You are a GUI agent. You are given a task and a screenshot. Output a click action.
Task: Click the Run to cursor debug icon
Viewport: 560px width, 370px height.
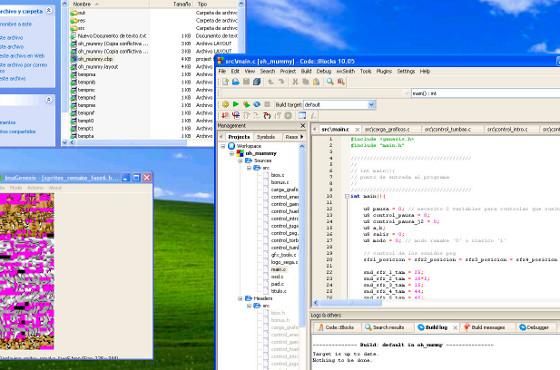tap(236, 115)
